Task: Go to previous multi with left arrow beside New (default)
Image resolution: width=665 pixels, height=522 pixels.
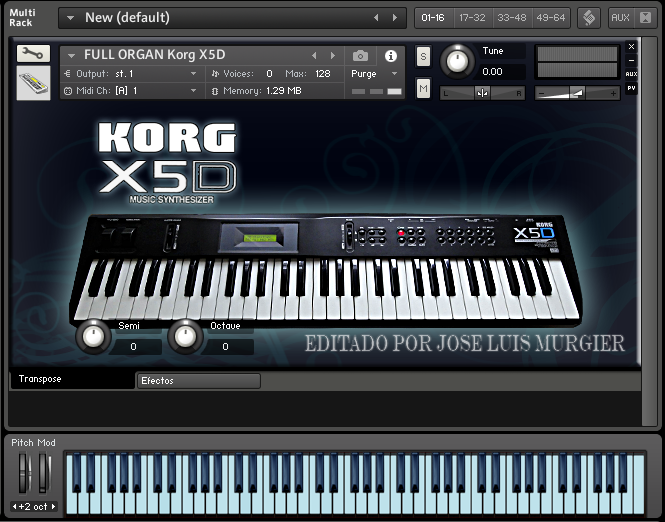Action: [376, 18]
